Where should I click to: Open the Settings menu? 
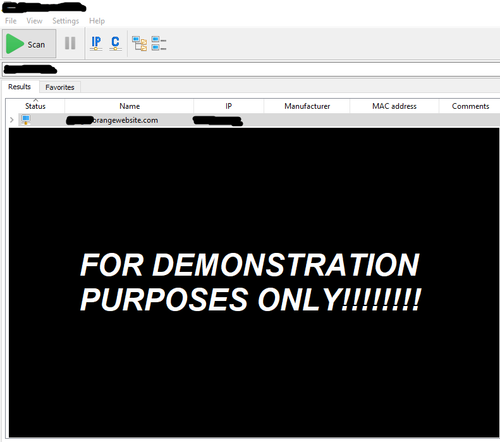coord(66,21)
